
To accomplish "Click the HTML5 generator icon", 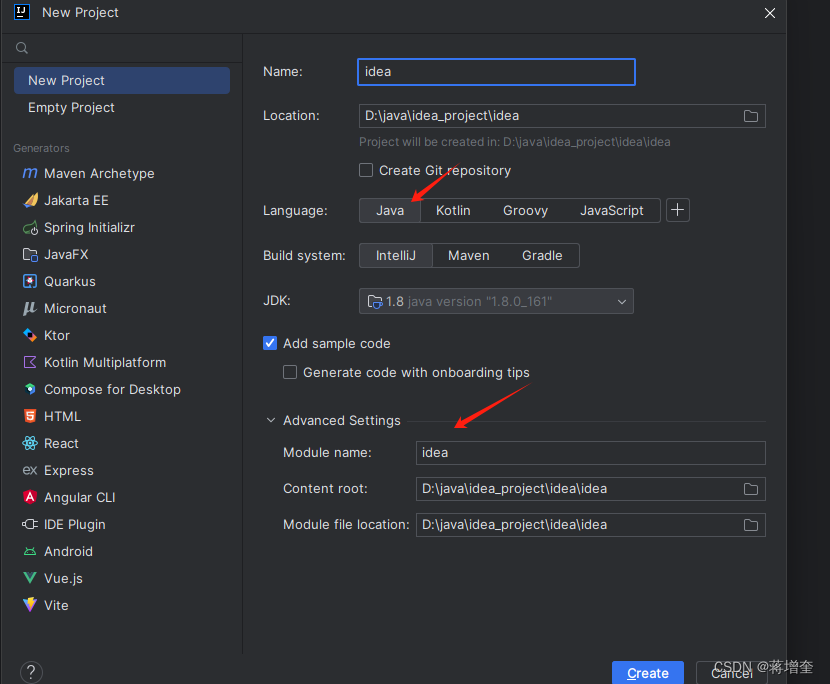I will [30, 416].
